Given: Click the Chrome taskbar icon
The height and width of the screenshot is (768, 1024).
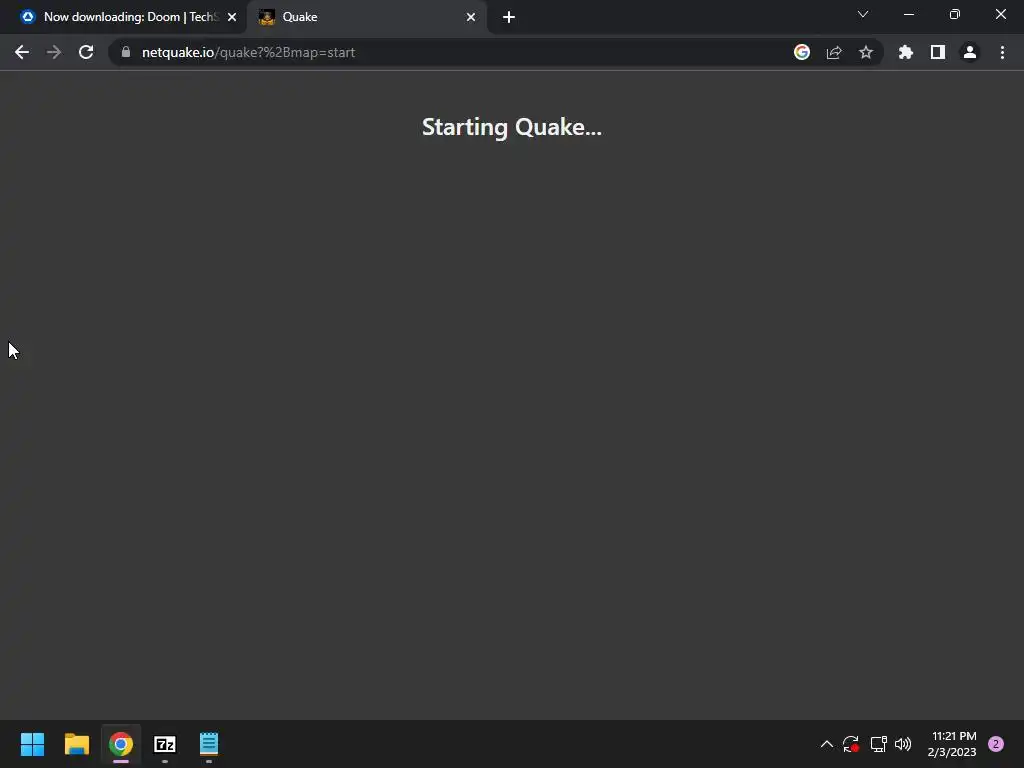Looking at the screenshot, I should tap(121, 744).
